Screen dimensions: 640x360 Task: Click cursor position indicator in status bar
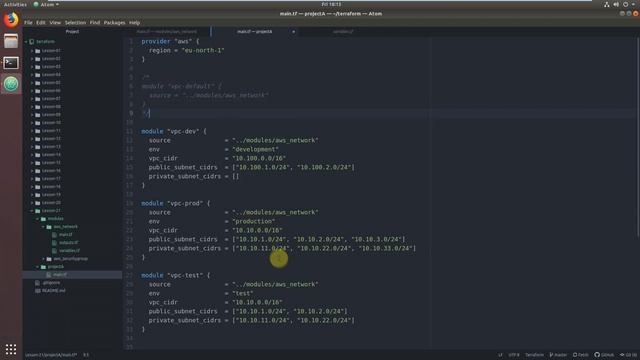coord(86,355)
